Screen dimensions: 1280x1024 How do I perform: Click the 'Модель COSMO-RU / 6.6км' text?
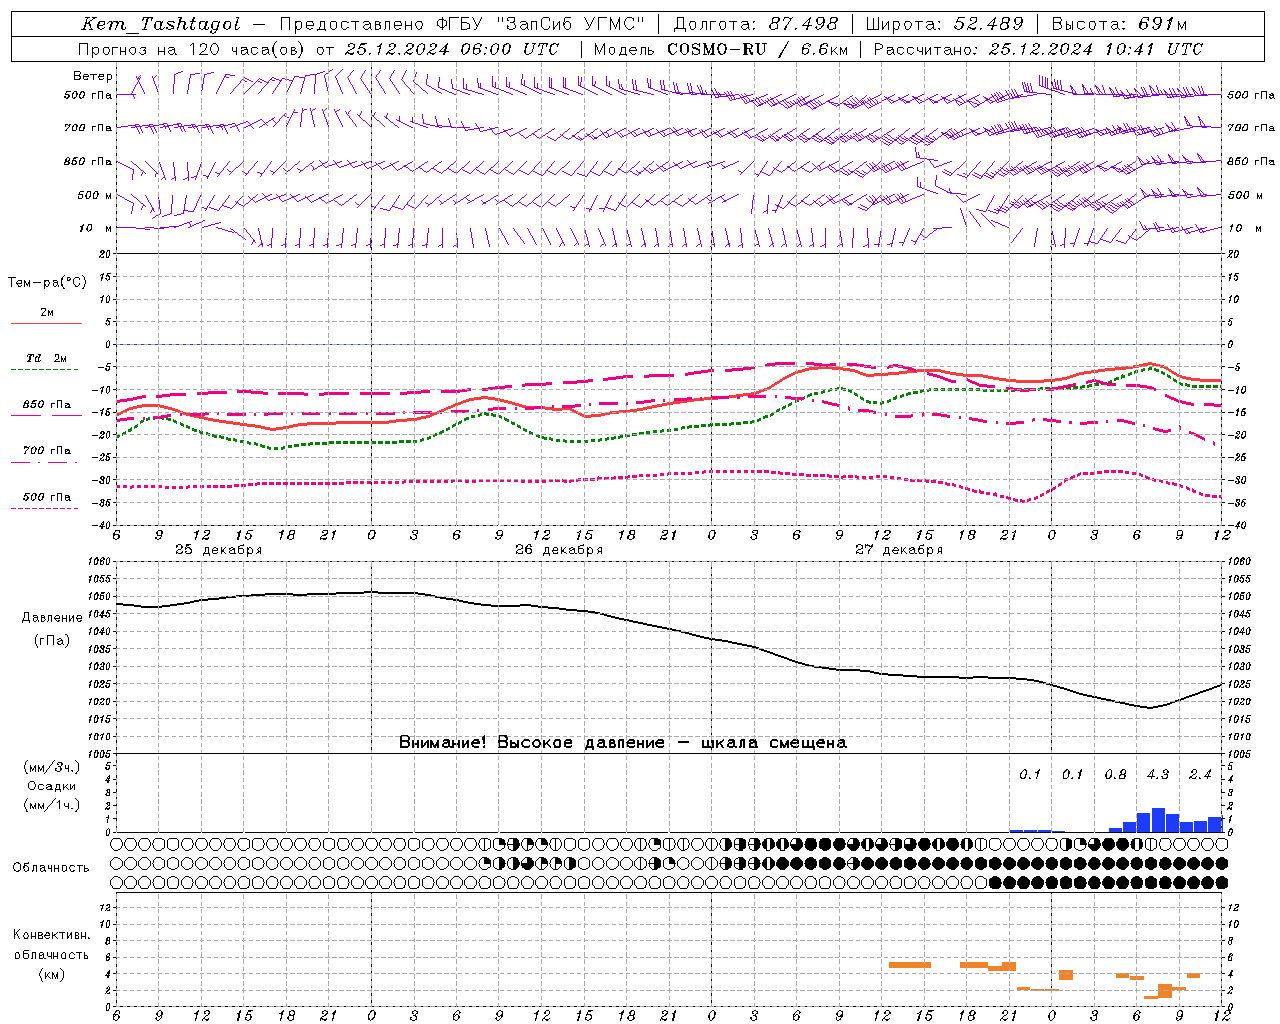(721, 49)
